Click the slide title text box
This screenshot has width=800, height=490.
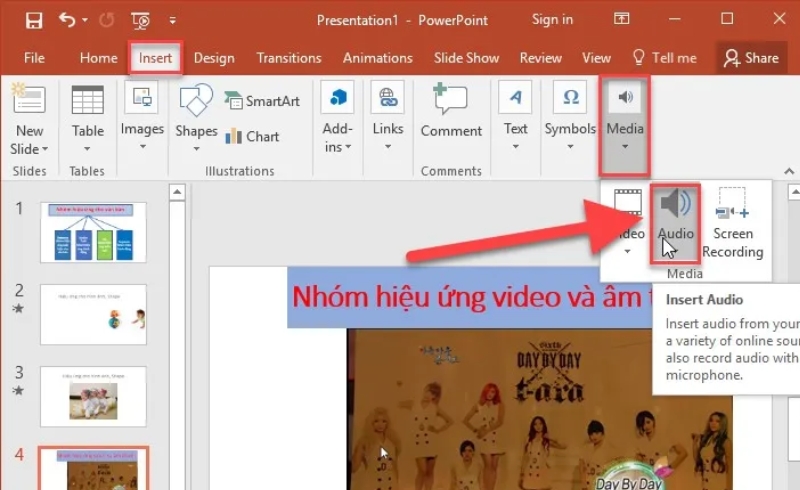pos(470,297)
